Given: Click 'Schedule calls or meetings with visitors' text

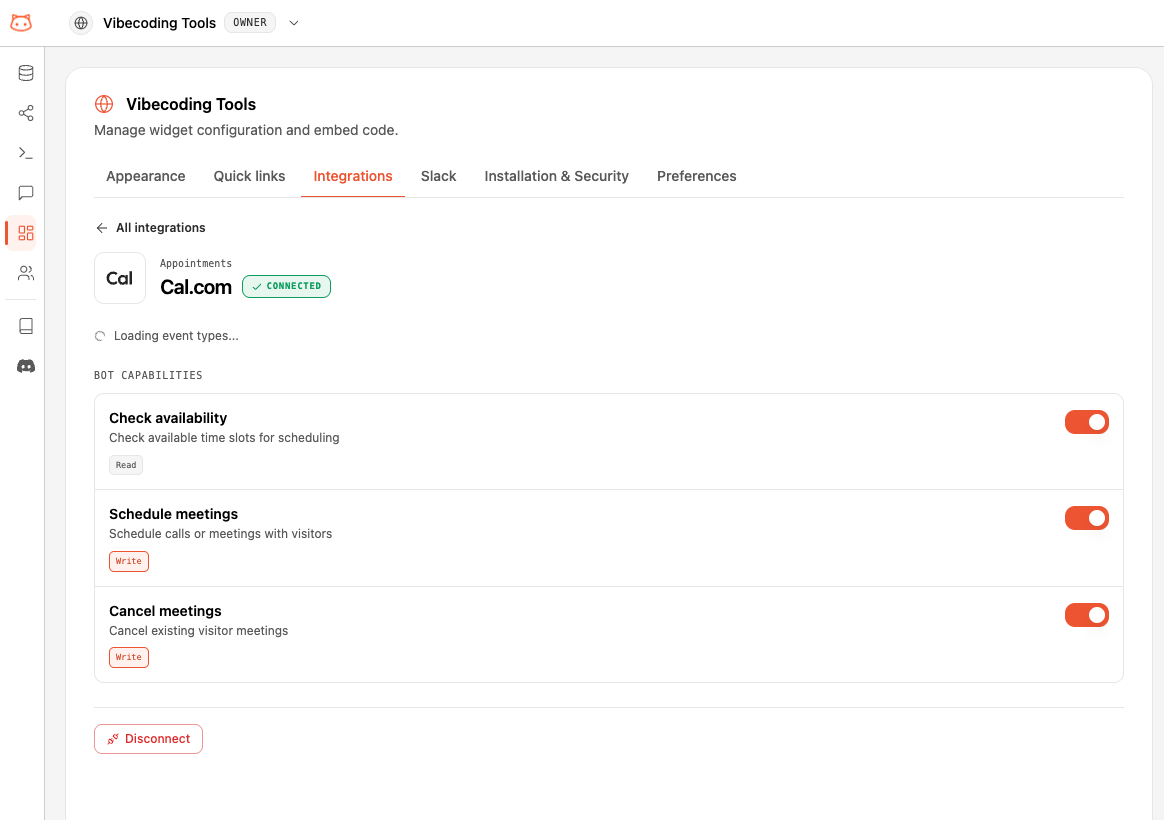Looking at the screenshot, I should tap(220, 534).
